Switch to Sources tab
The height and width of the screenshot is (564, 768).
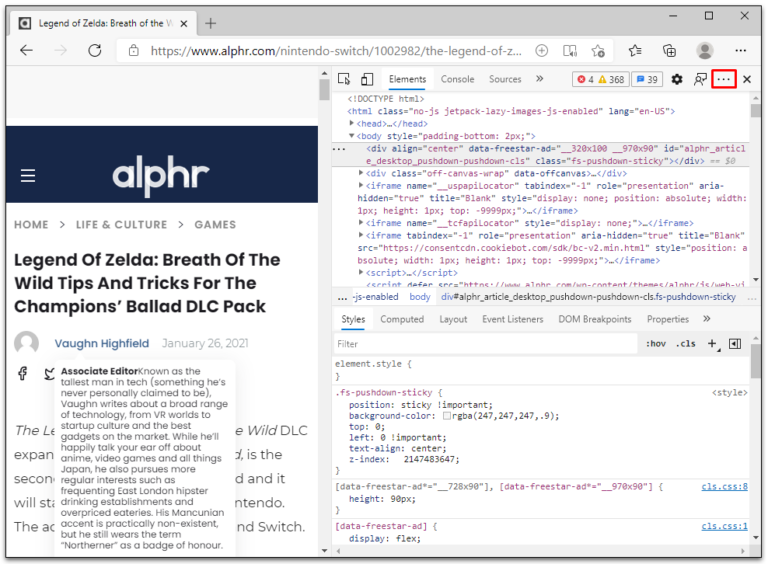(505, 79)
